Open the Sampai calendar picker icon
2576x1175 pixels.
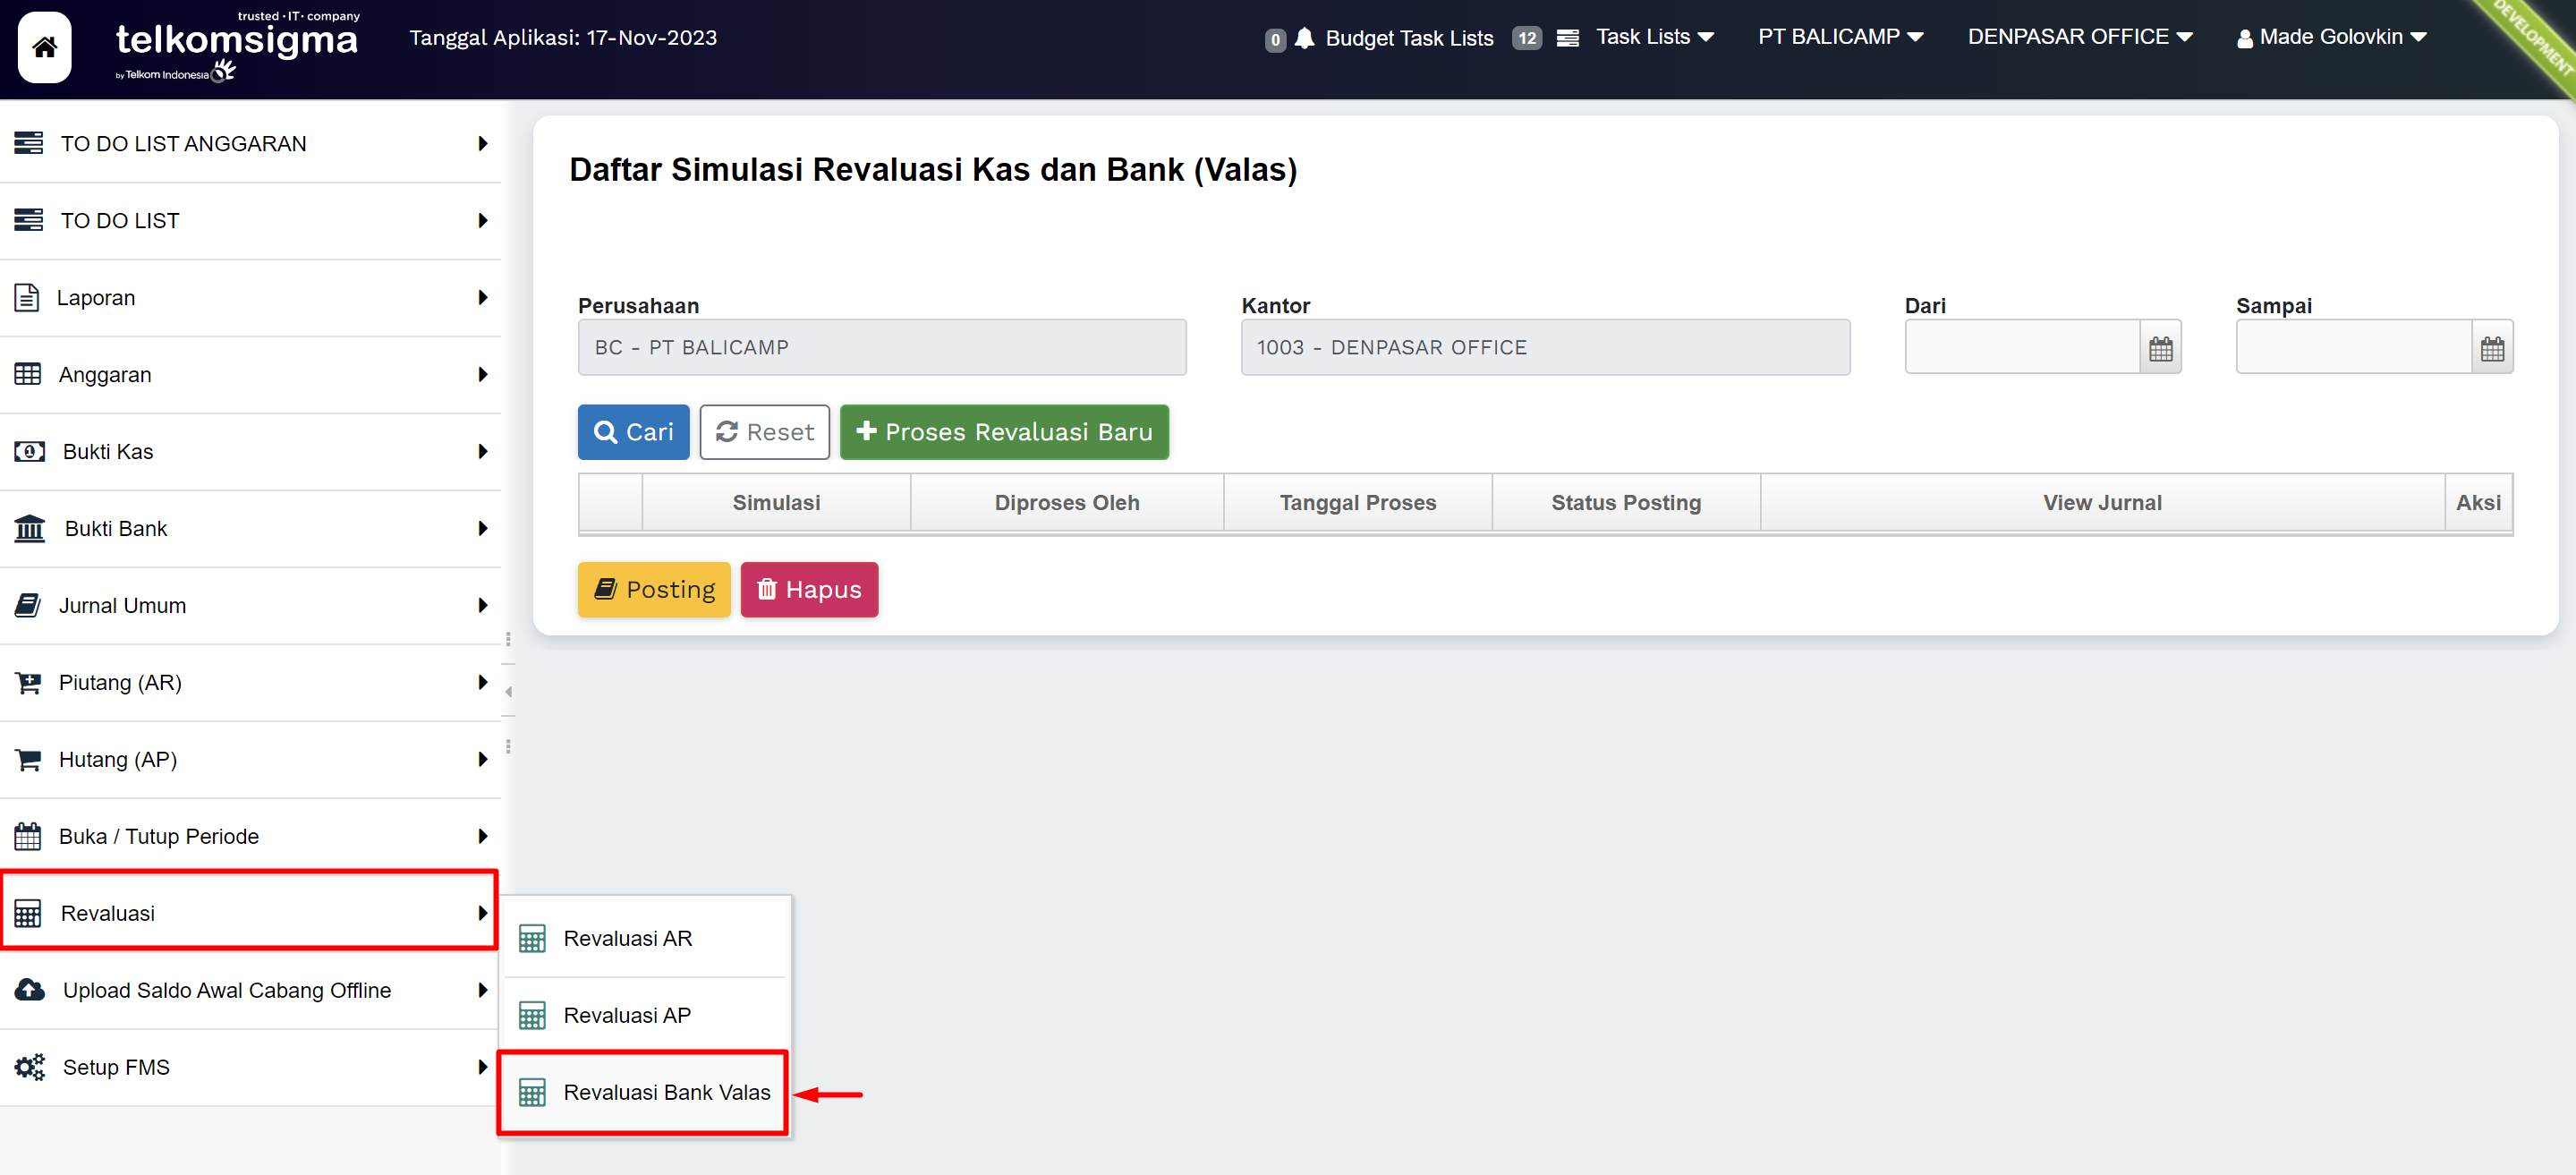coord(2491,348)
